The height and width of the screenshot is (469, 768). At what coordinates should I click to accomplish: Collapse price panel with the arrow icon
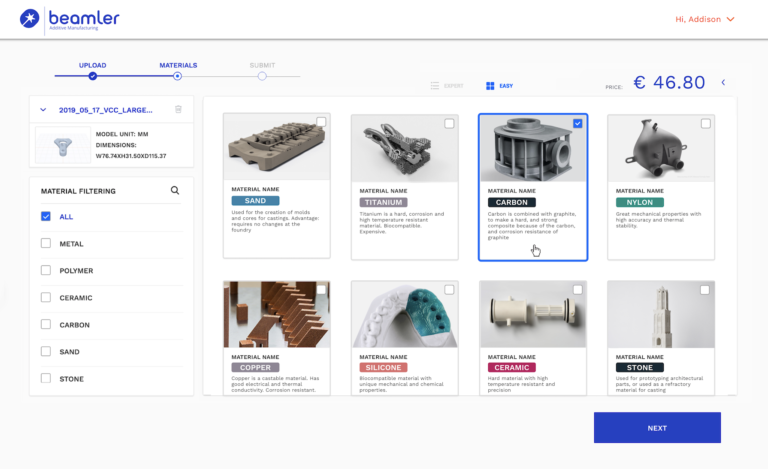723,83
